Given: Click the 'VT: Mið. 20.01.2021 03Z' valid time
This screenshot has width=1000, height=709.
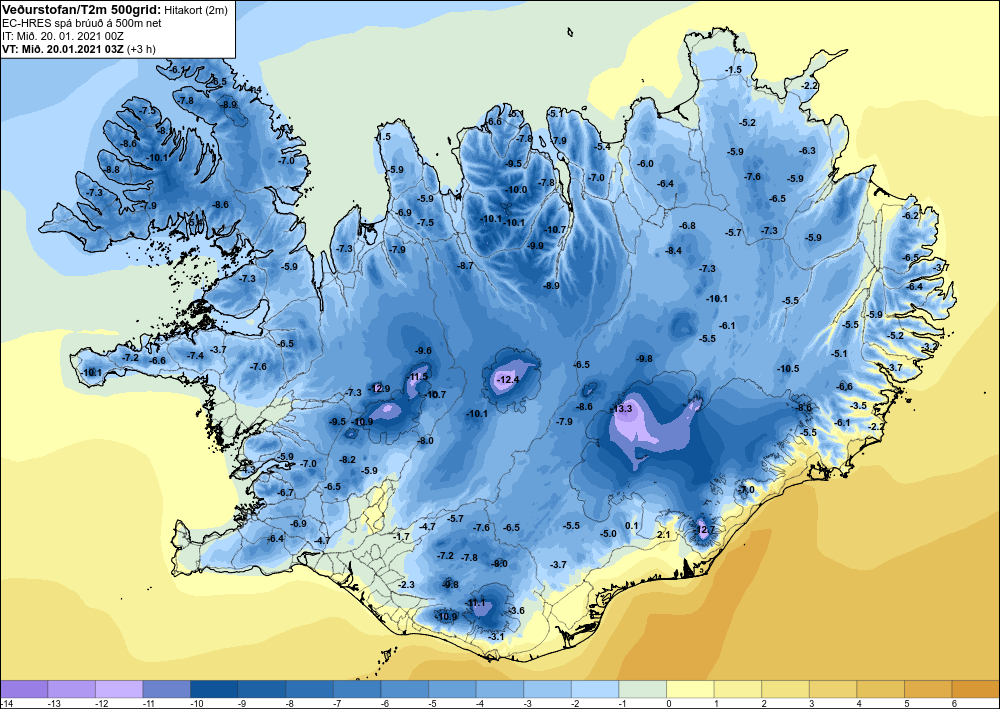Looking at the screenshot, I should (x=63, y=48).
